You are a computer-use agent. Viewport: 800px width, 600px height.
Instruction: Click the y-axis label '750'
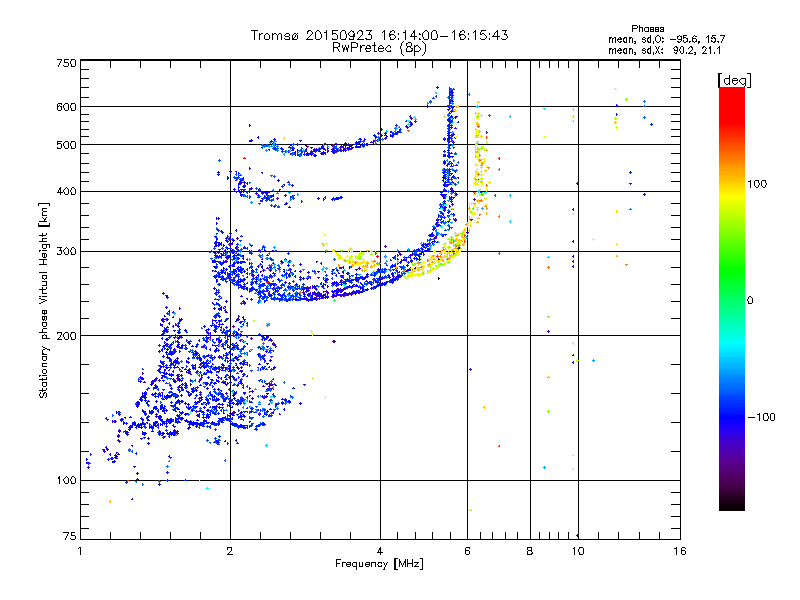pos(66,63)
